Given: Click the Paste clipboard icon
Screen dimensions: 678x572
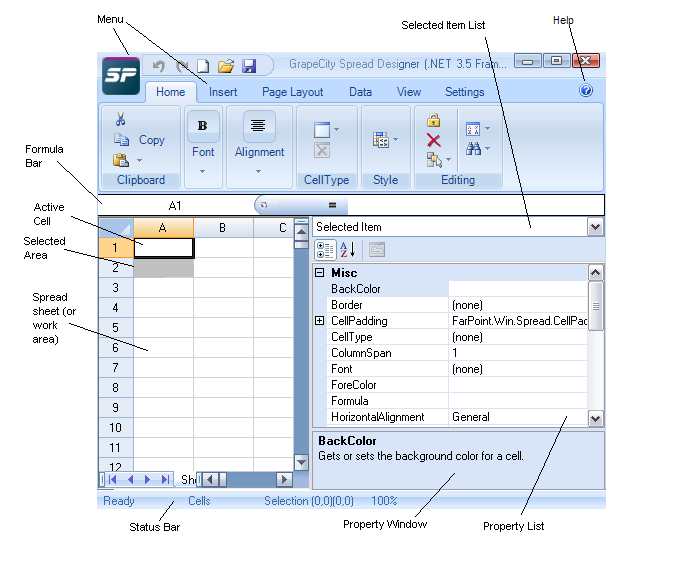Looking at the screenshot, I should point(121,160).
